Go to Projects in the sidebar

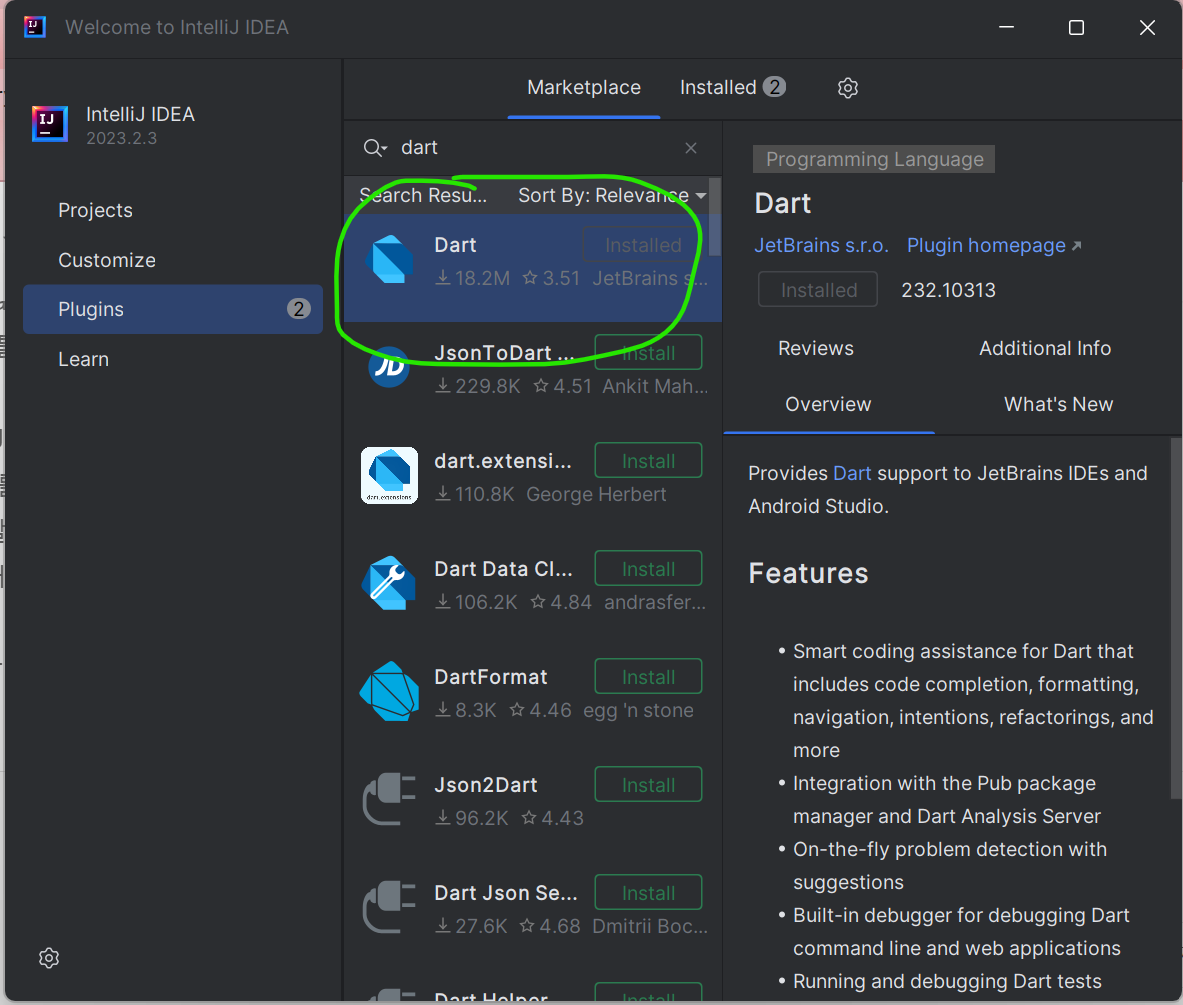click(x=173, y=211)
